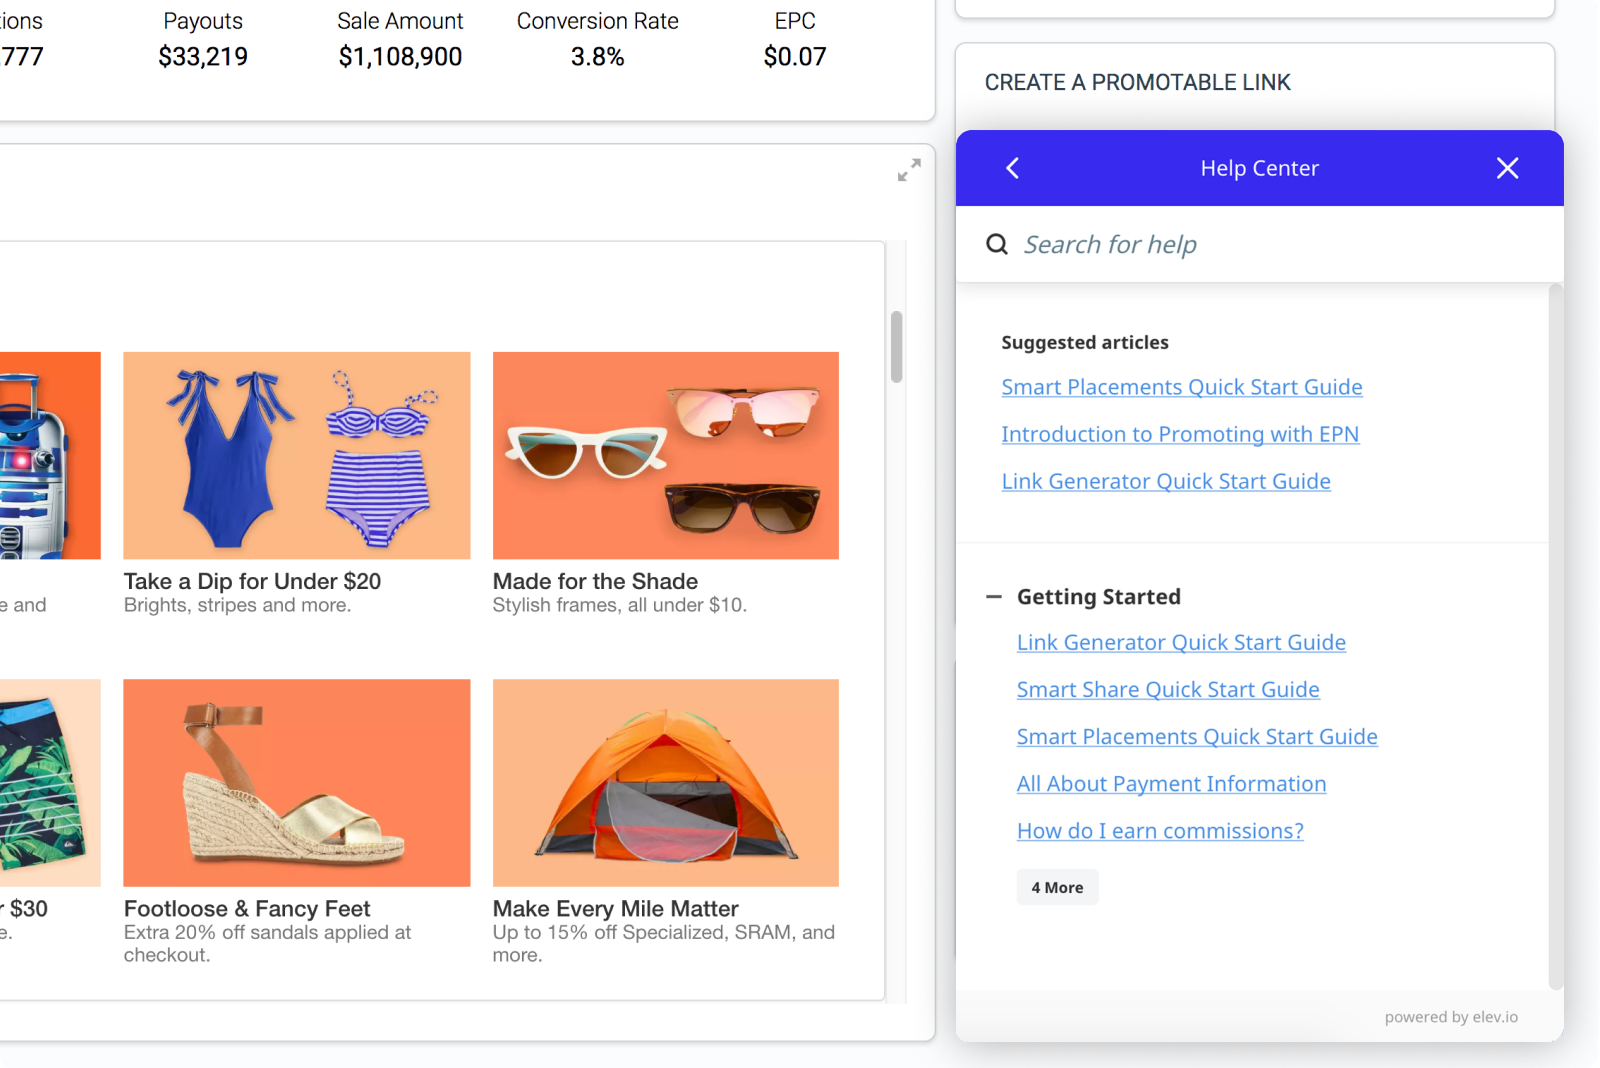Click the promotions list vertical scrollbar
The height and width of the screenshot is (1068, 1600).
coord(897,346)
